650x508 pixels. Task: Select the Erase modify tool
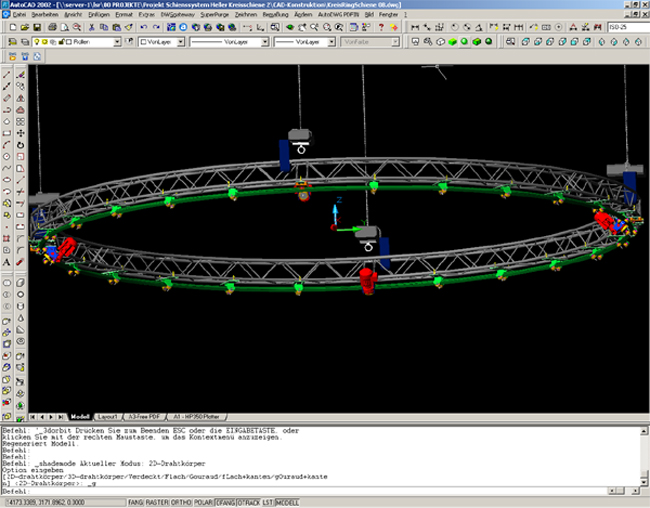pyautogui.click(x=21, y=75)
